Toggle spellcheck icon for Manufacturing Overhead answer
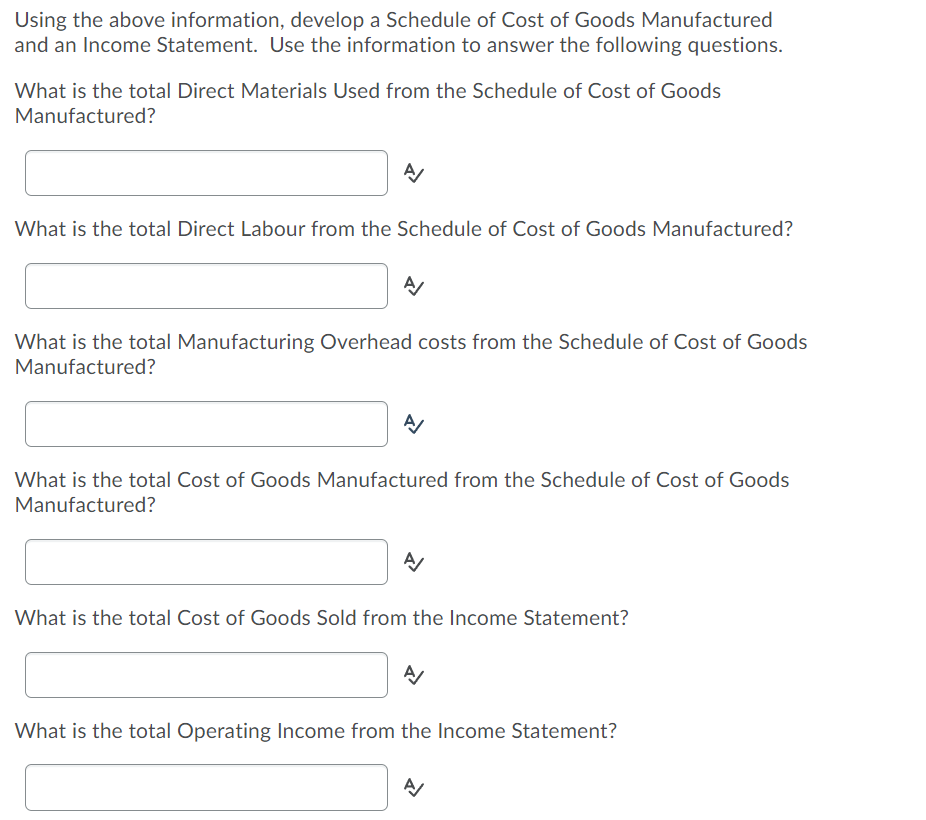926x820 pixels. pos(413,424)
